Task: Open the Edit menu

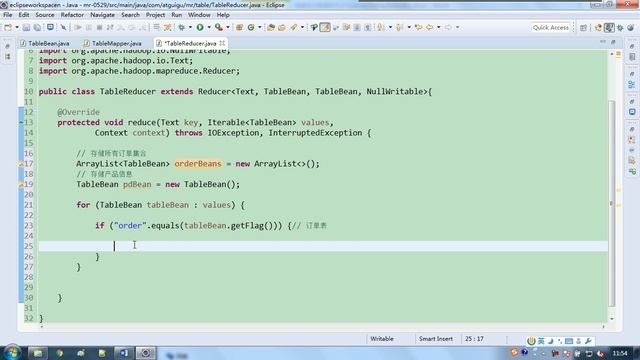Action: pyautogui.click(x=24, y=15)
